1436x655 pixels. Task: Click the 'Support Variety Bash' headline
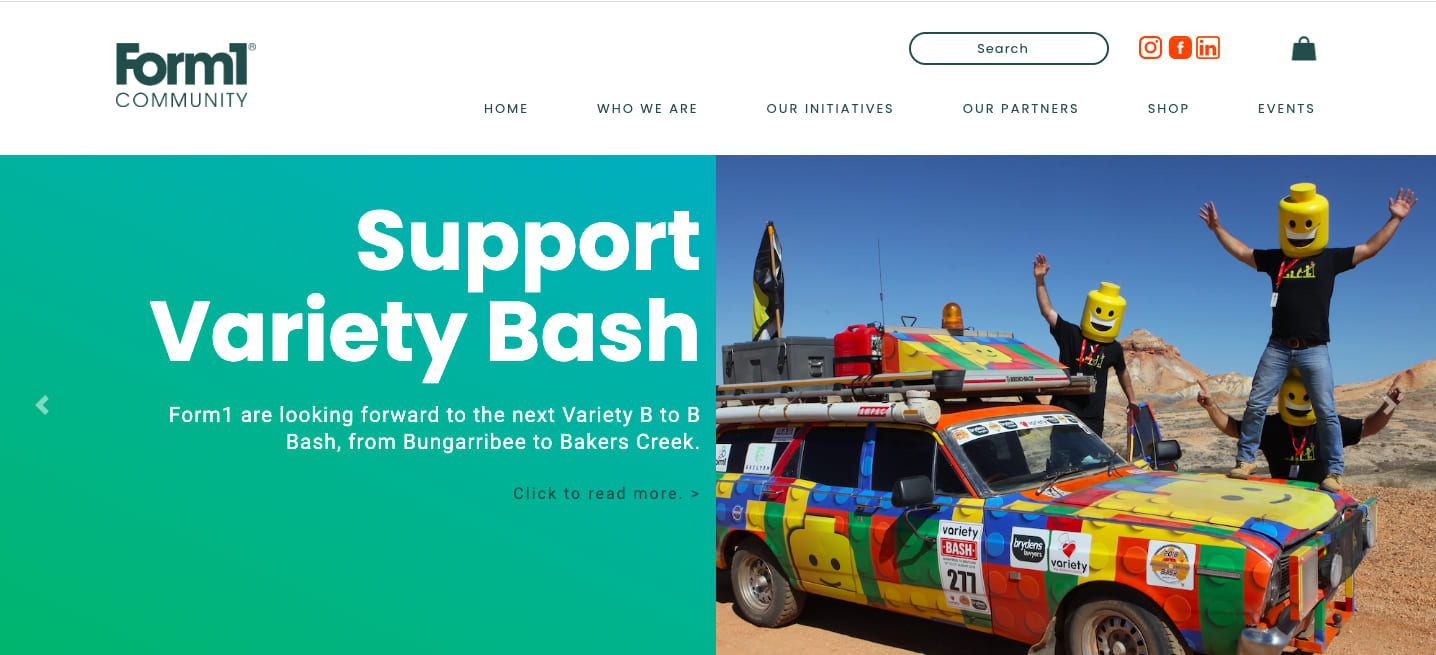[x=425, y=290]
